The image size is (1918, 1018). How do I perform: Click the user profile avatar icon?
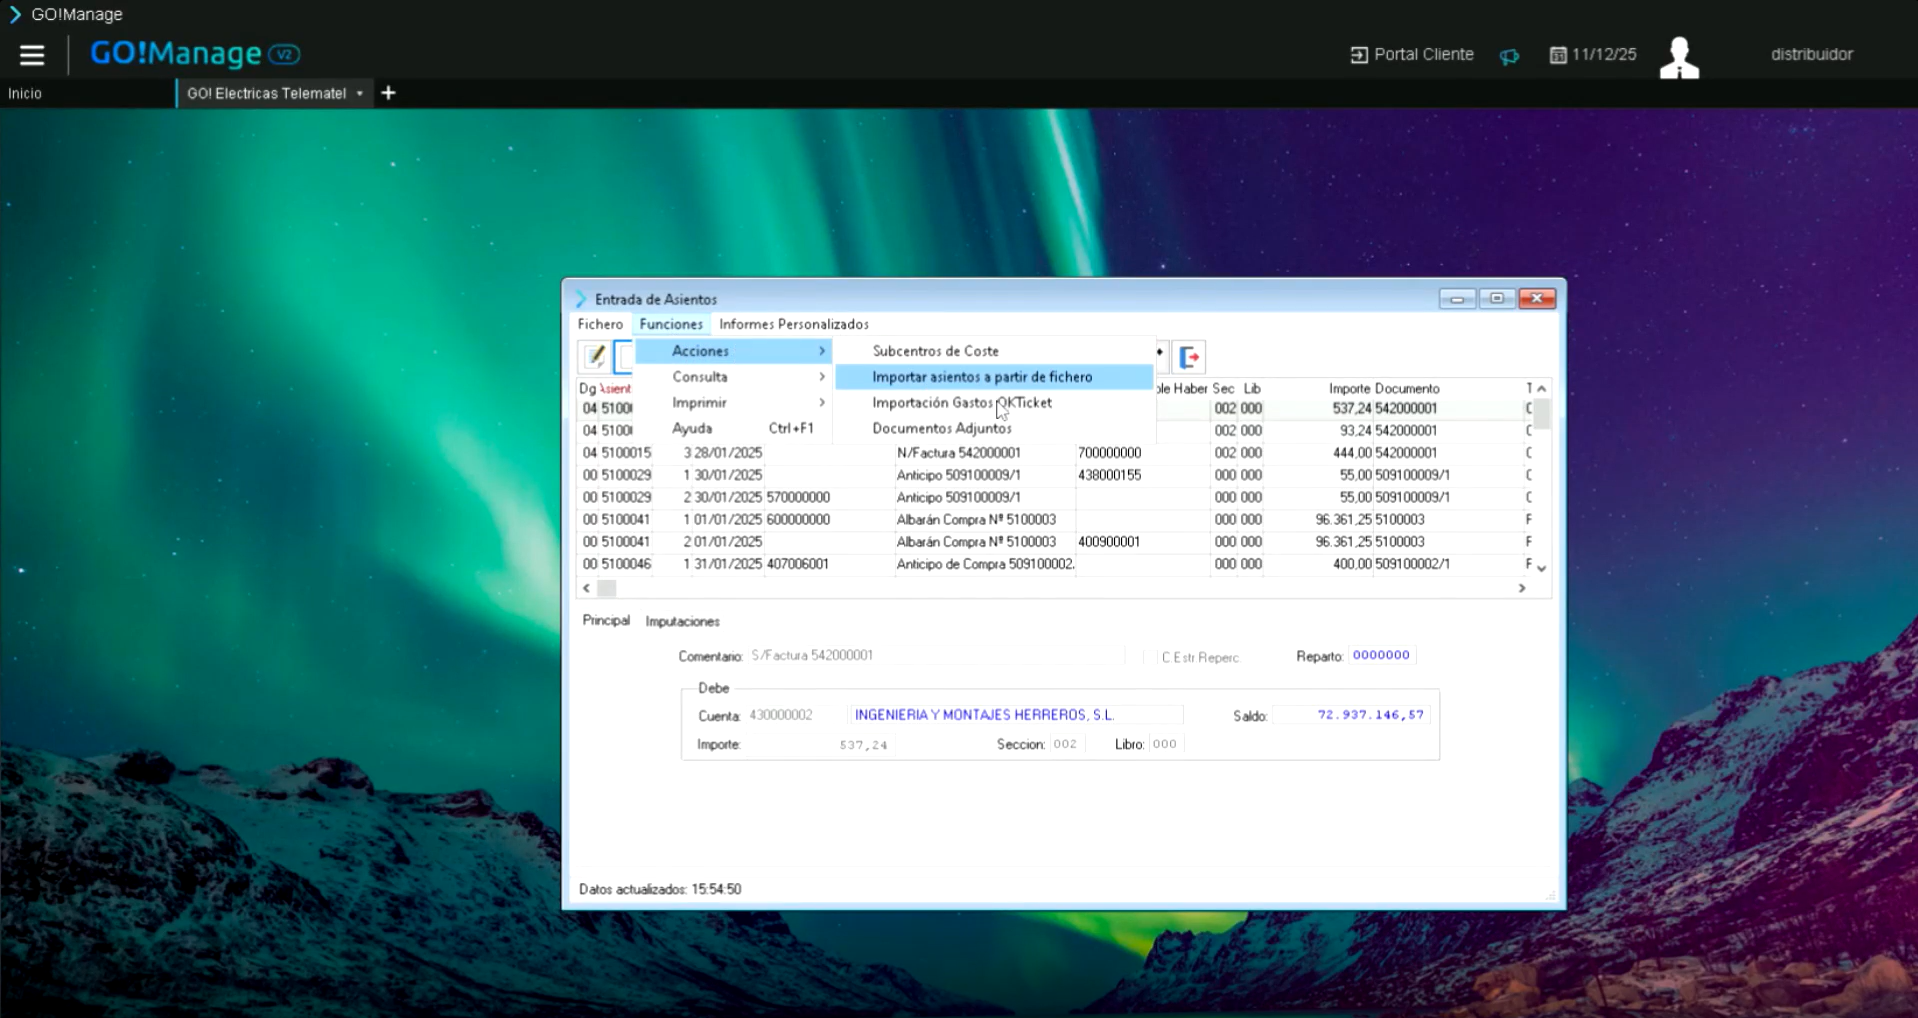(1679, 57)
